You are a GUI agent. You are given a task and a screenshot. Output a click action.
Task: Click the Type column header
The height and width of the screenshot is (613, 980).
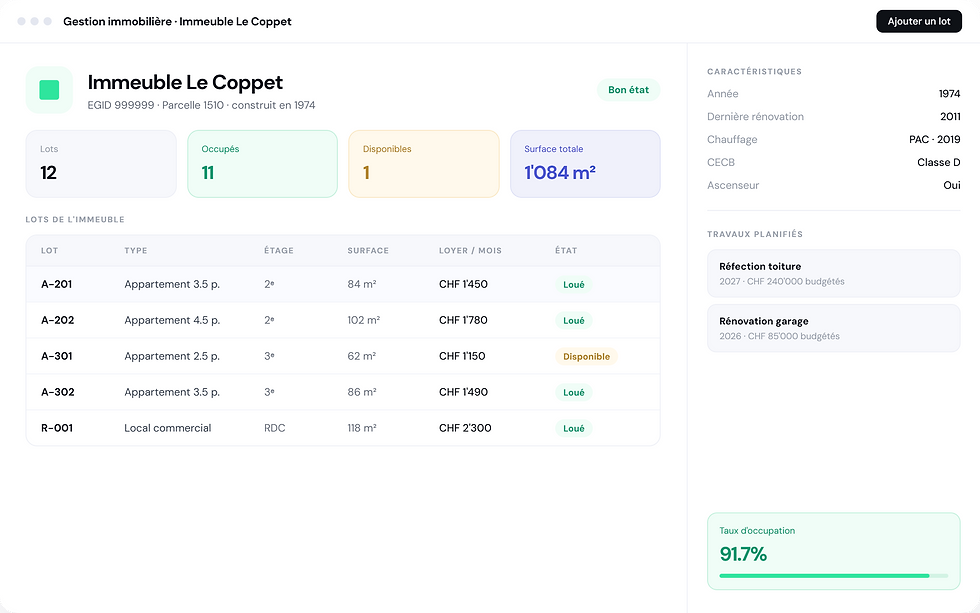[x=136, y=251]
